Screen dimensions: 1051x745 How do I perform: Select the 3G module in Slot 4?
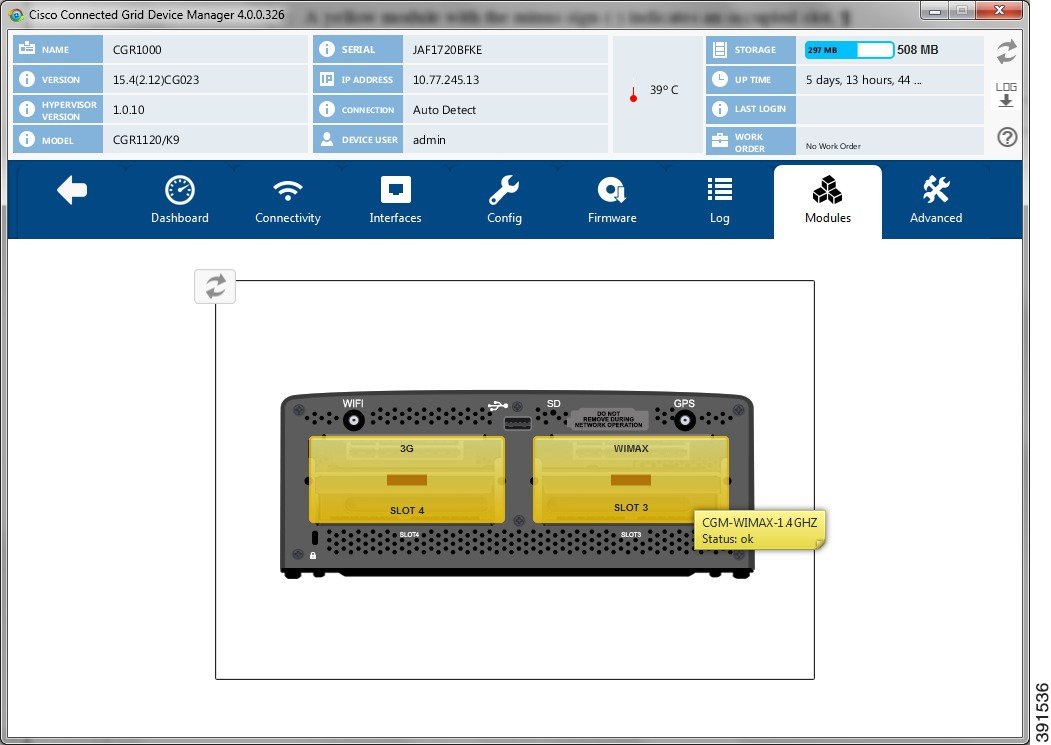407,479
